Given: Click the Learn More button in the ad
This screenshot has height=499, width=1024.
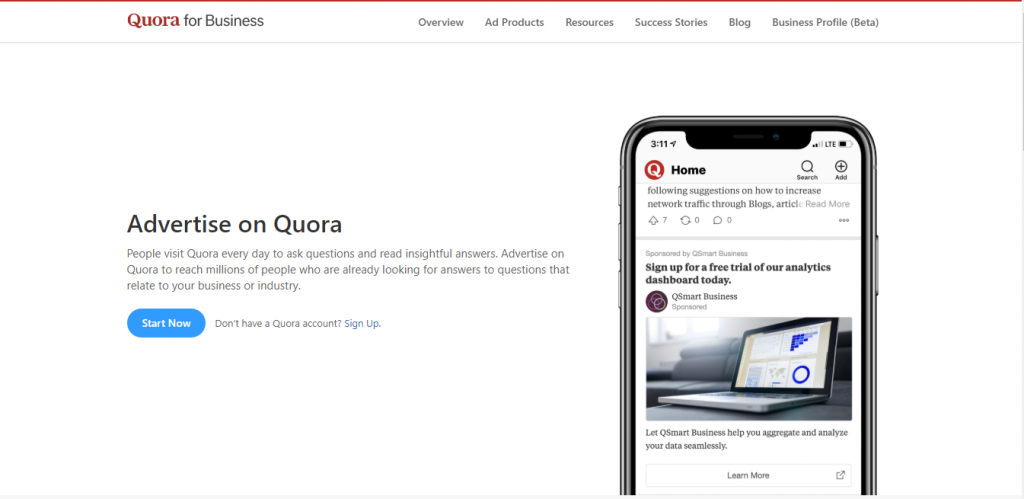Looking at the screenshot, I should coord(748,475).
